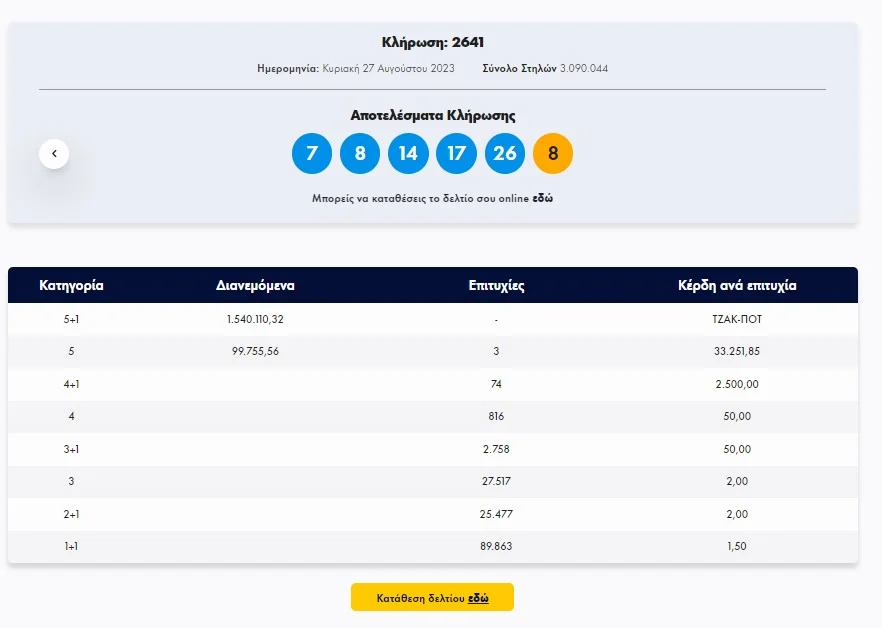Click the 'Κλήρωση: 2641' draw title

pyautogui.click(x=432, y=42)
